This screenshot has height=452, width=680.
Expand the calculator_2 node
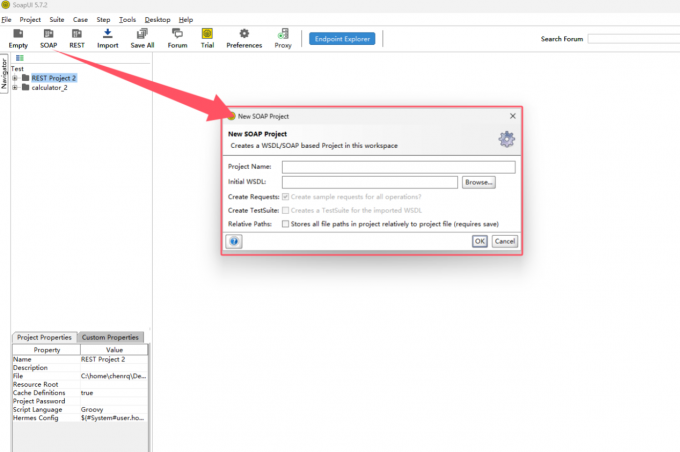pyautogui.click(x=15, y=88)
